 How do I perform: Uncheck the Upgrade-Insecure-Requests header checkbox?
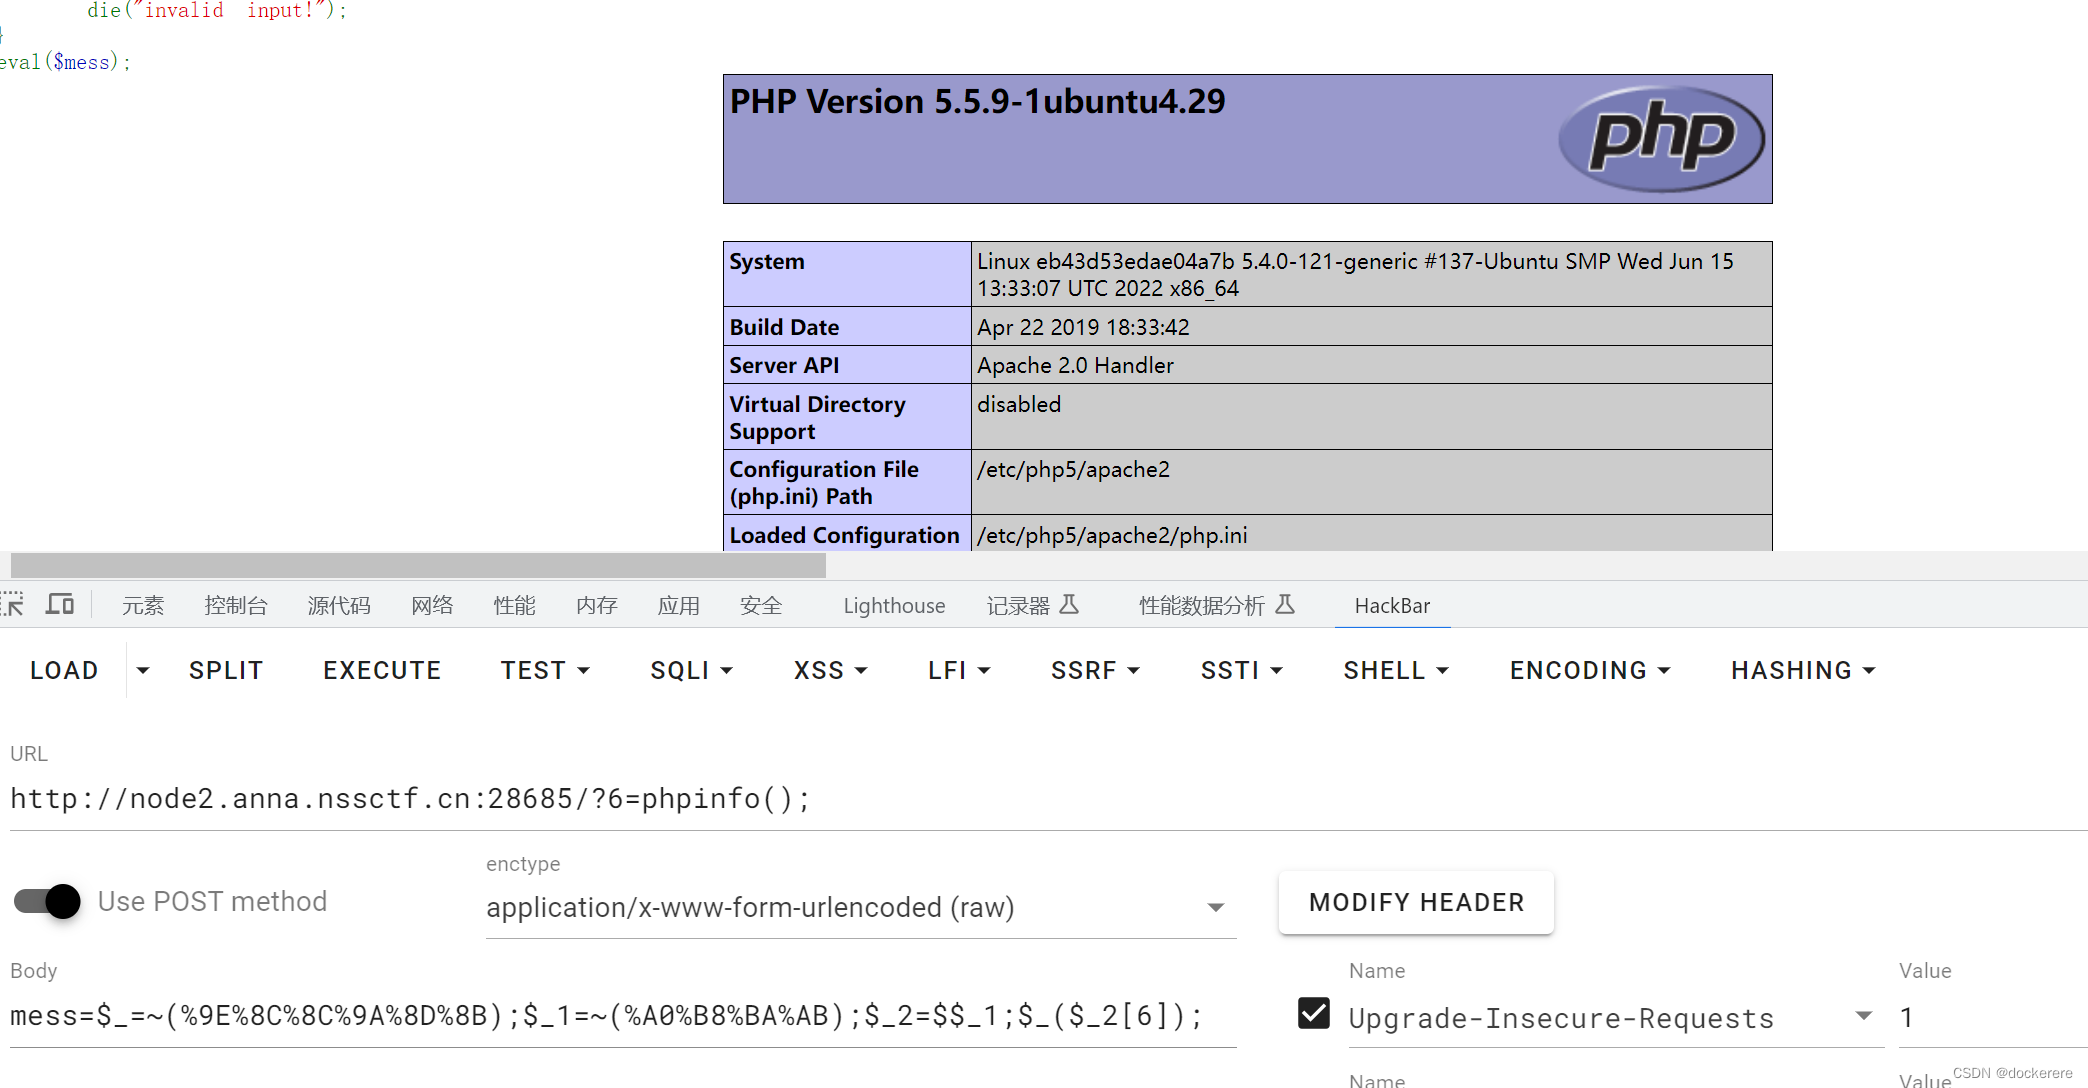[1313, 1014]
